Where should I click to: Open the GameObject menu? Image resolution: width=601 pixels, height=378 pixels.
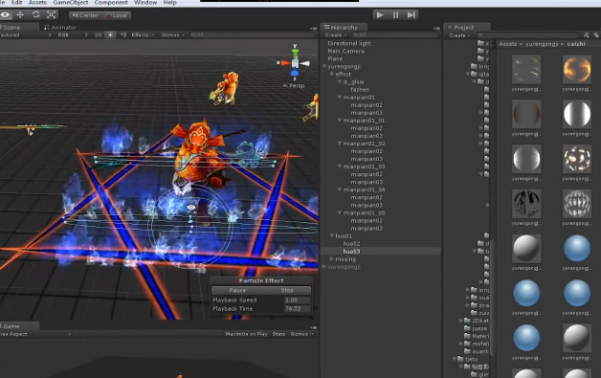click(71, 3)
